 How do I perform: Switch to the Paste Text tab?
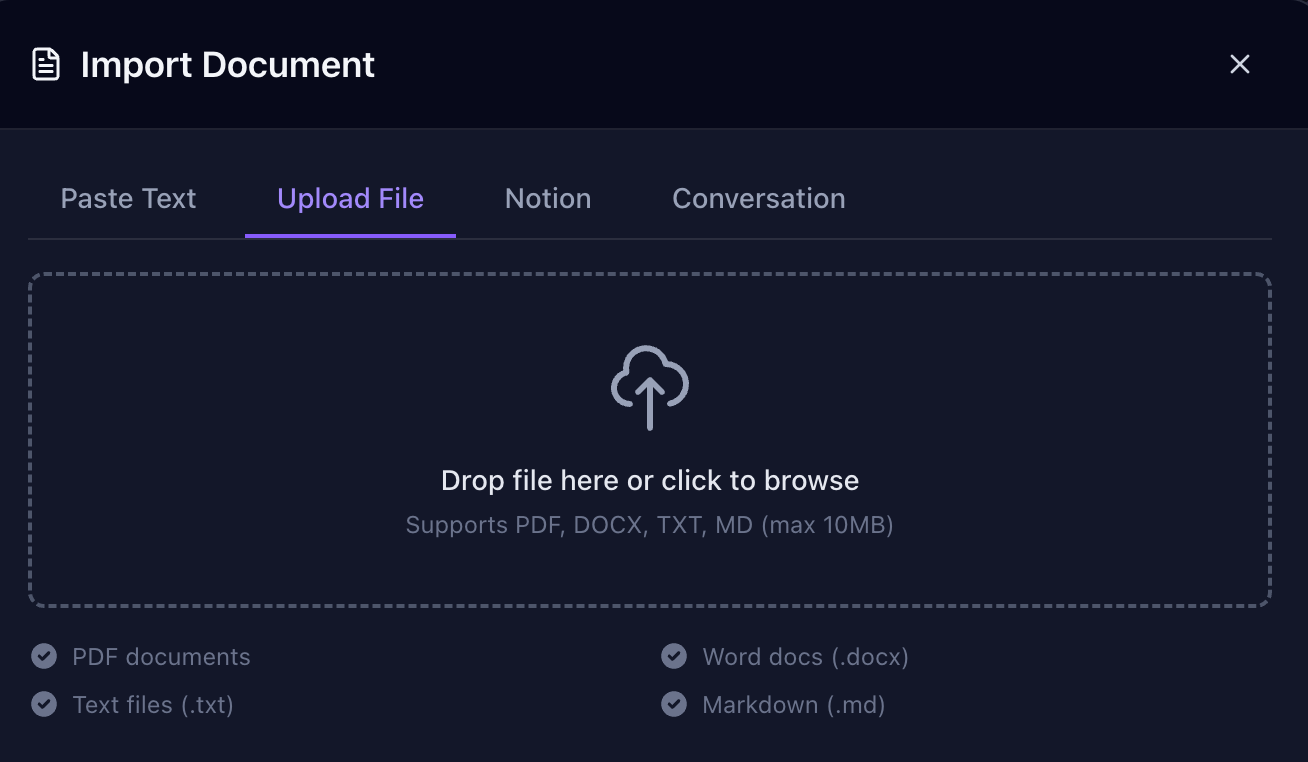click(x=127, y=198)
